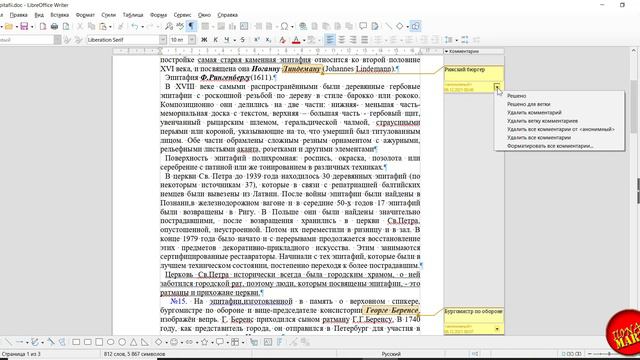This screenshot has height=360, width=640.
Task: Select the Callout shapes tool
Action: [220, 342]
